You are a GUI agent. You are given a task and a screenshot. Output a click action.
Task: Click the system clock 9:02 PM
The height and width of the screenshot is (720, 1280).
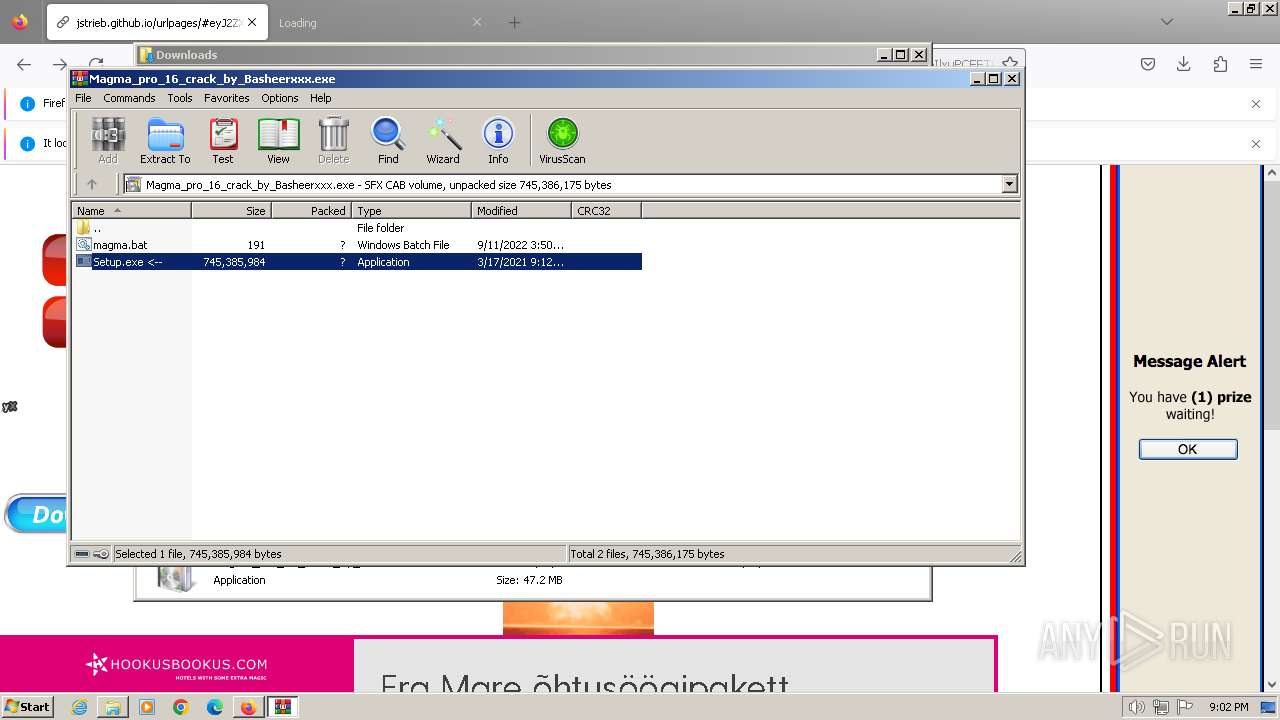coord(1228,707)
